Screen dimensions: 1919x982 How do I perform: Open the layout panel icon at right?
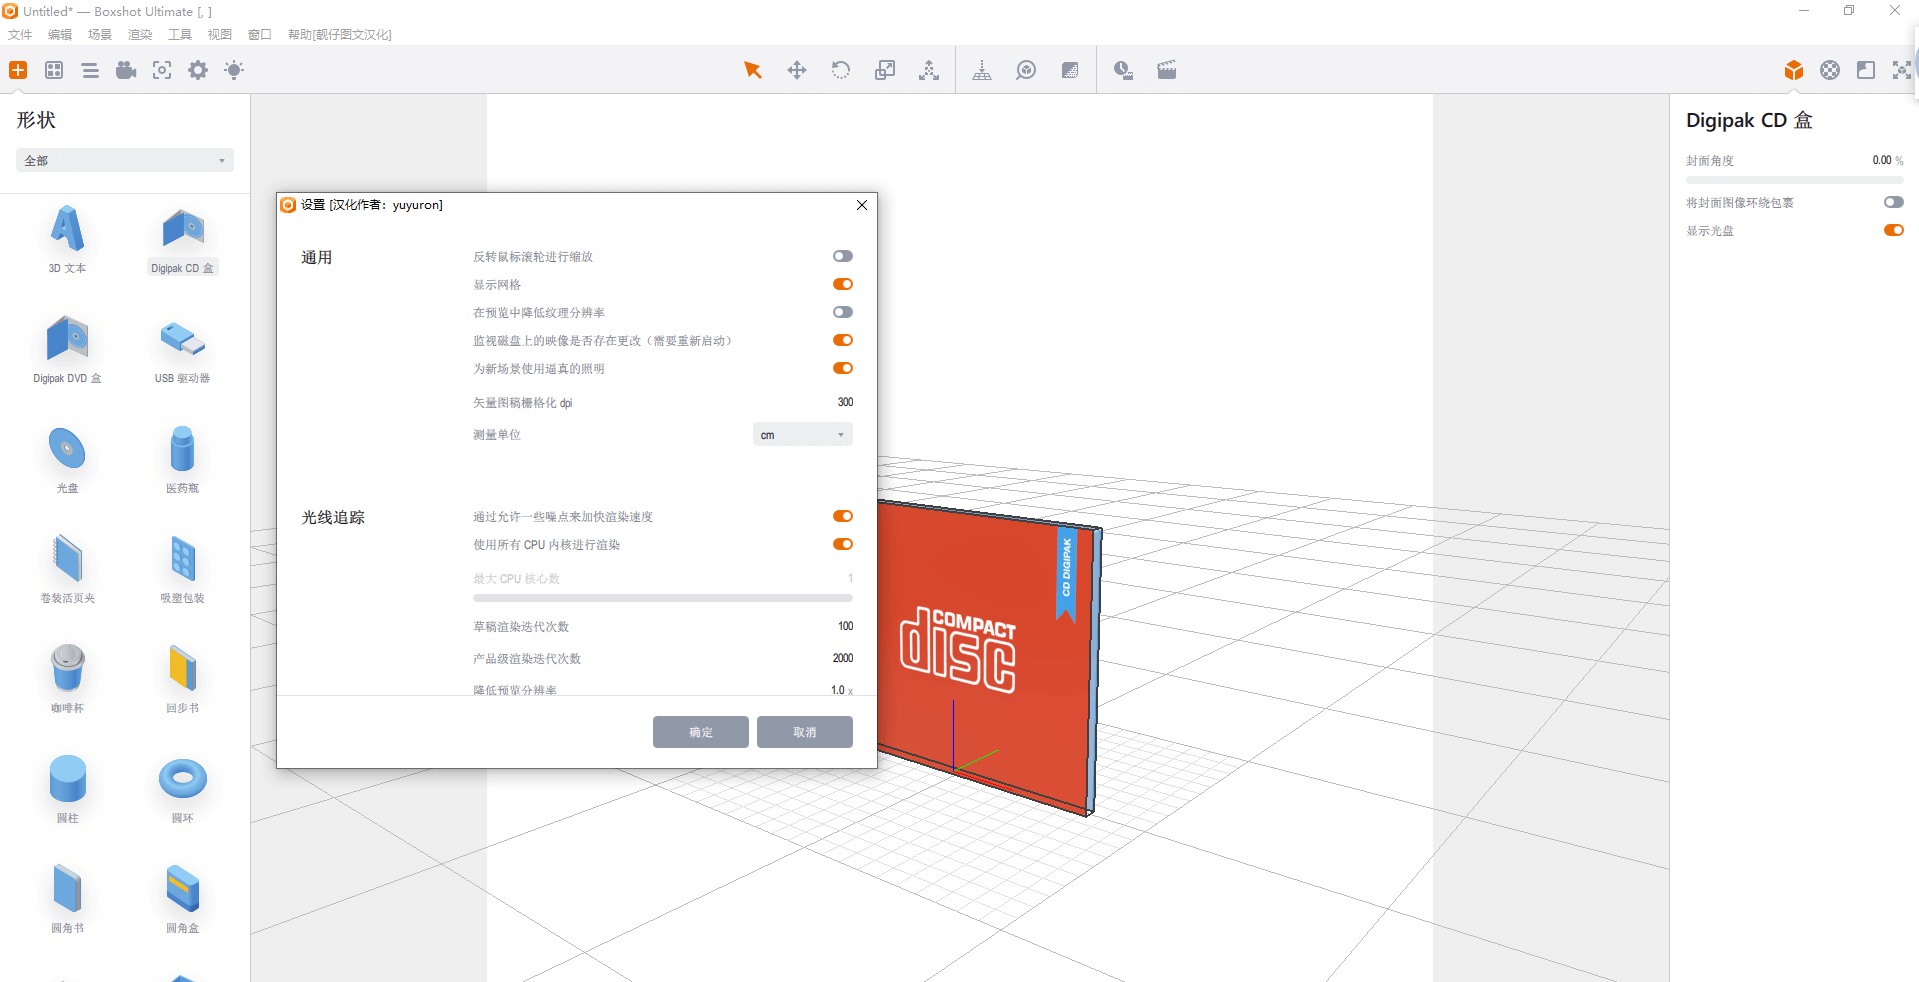point(1866,70)
